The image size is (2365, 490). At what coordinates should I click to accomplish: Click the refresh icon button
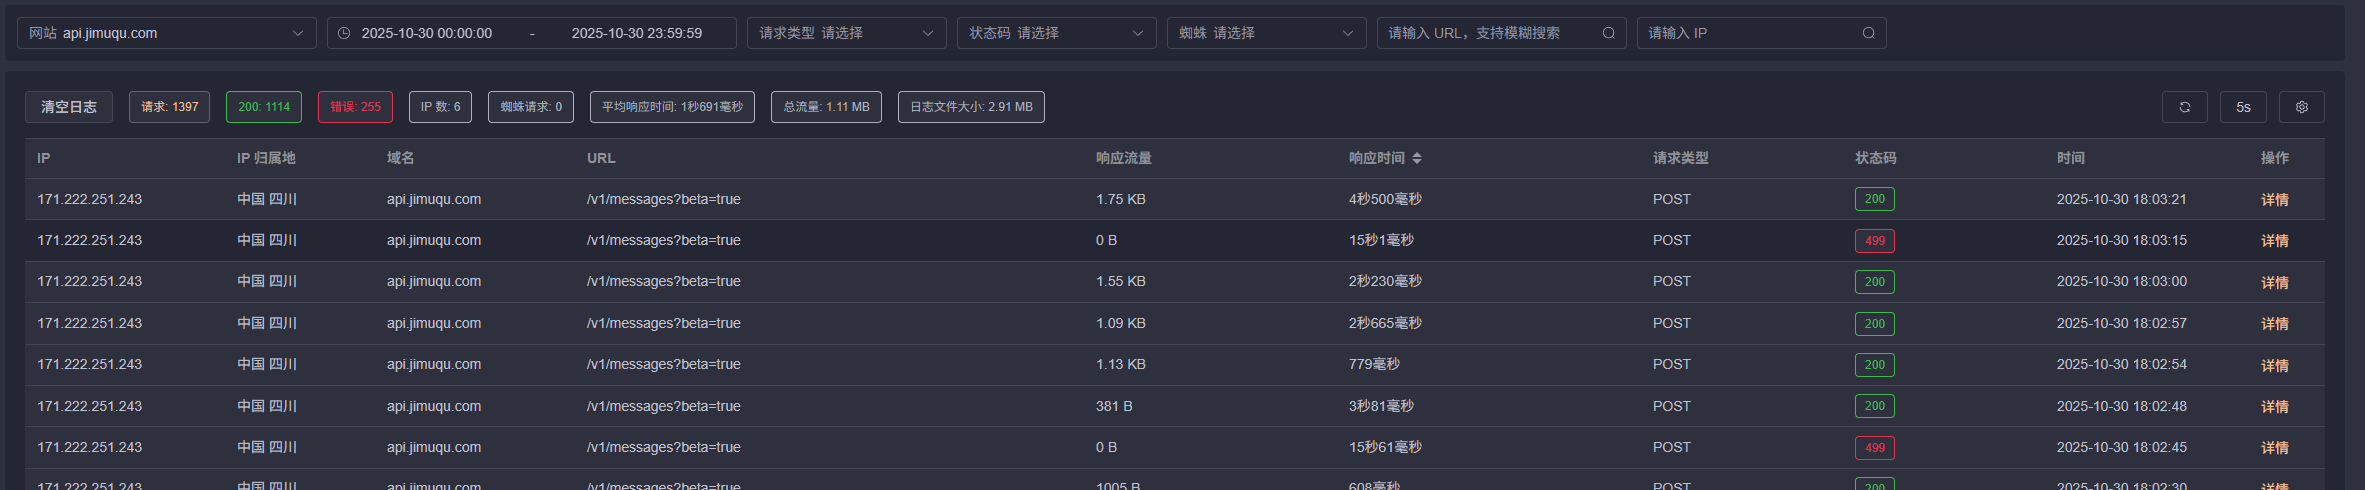tap(2184, 107)
